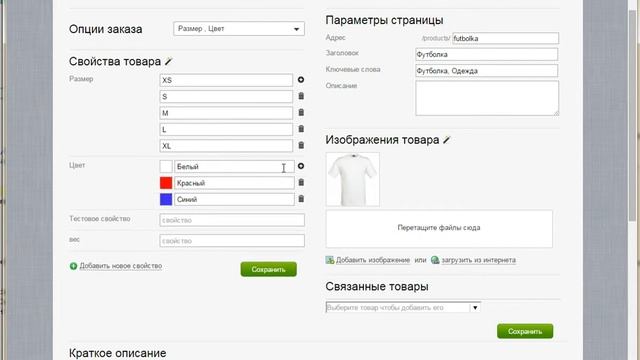This screenshot has height=360, width=640.
Task: Click the image icon beside Добавить изображение
Action: click(x=330, y=260)
